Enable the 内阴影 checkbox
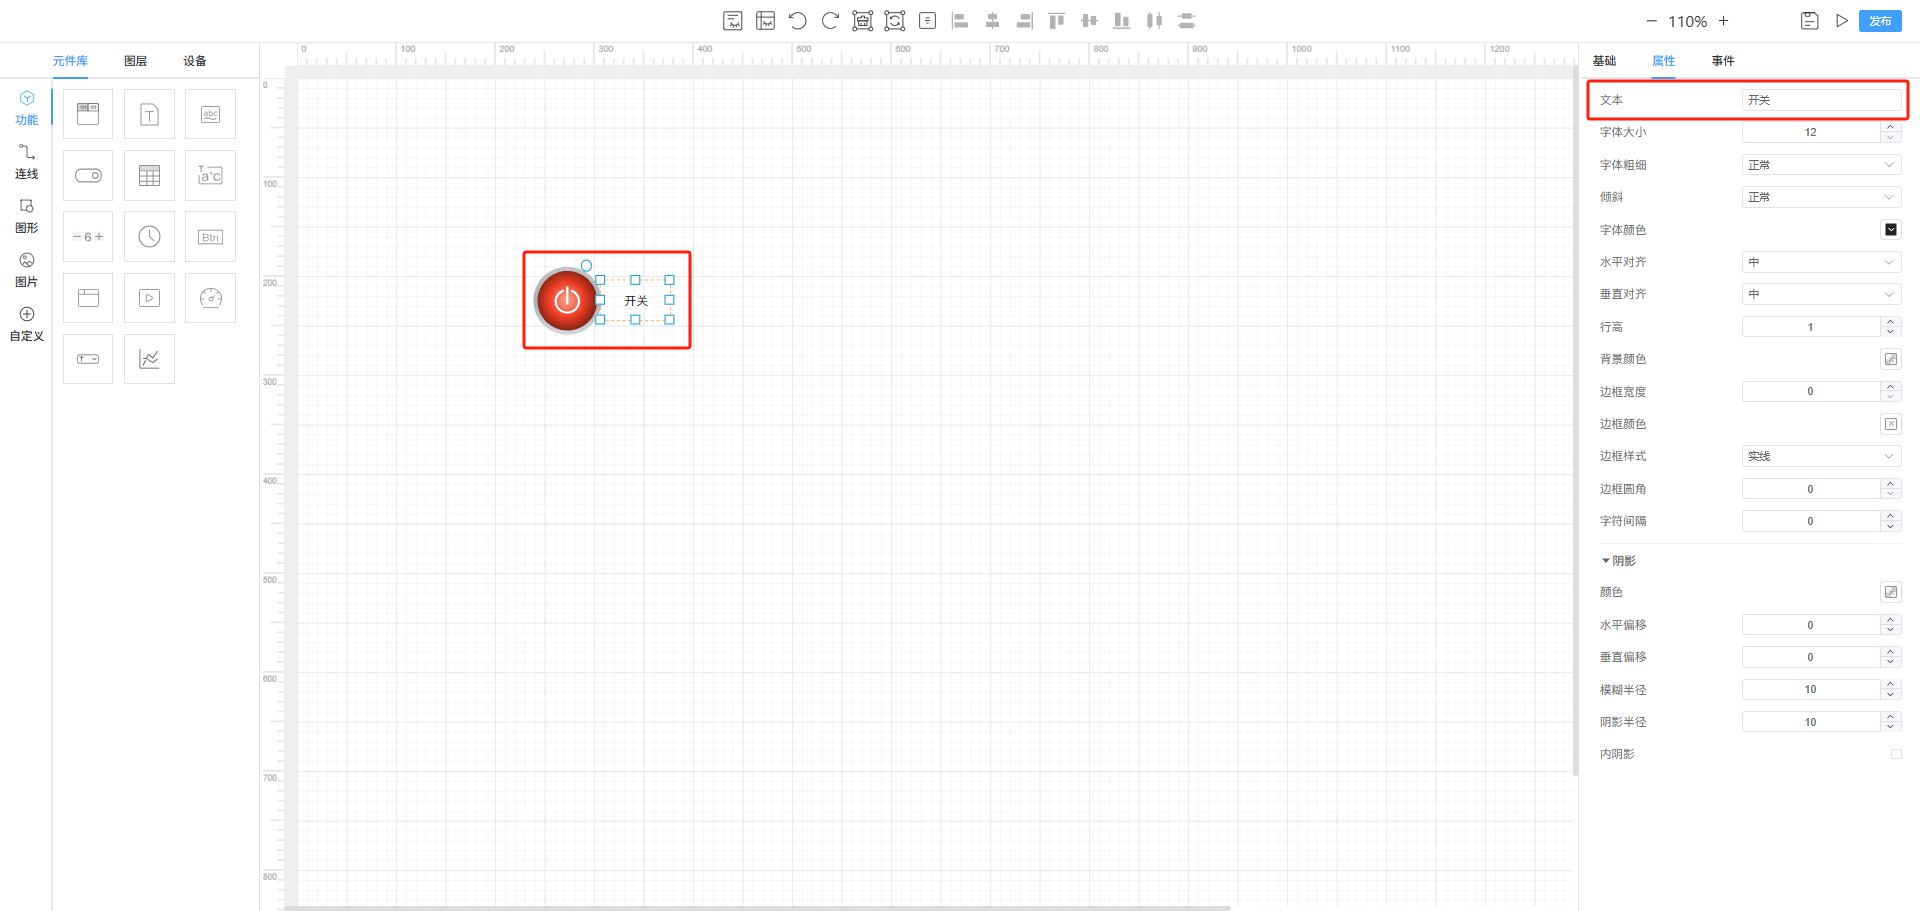This screenshot has height=911, width=1920. pos(1895,754)
